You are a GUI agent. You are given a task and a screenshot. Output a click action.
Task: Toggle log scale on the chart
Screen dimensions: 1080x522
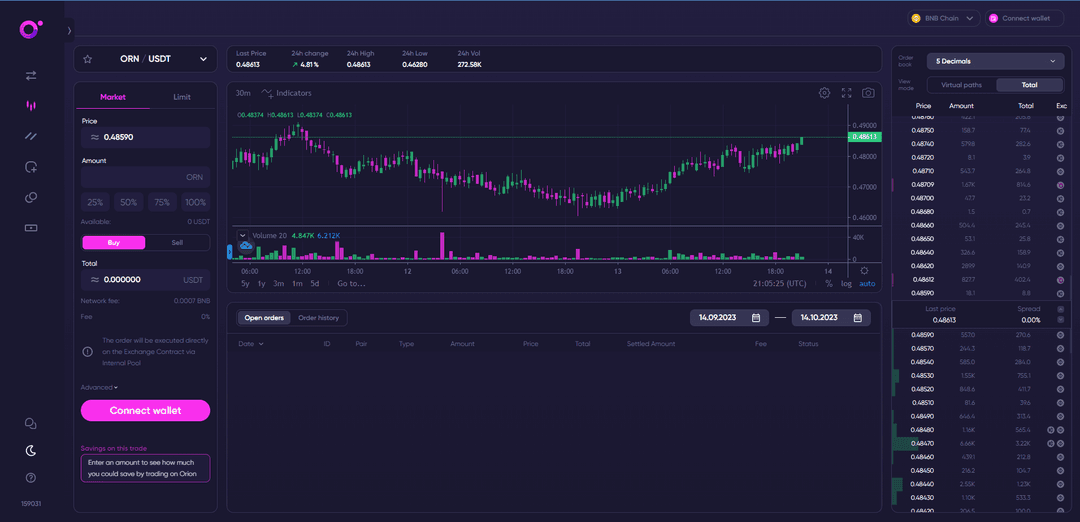846,283
